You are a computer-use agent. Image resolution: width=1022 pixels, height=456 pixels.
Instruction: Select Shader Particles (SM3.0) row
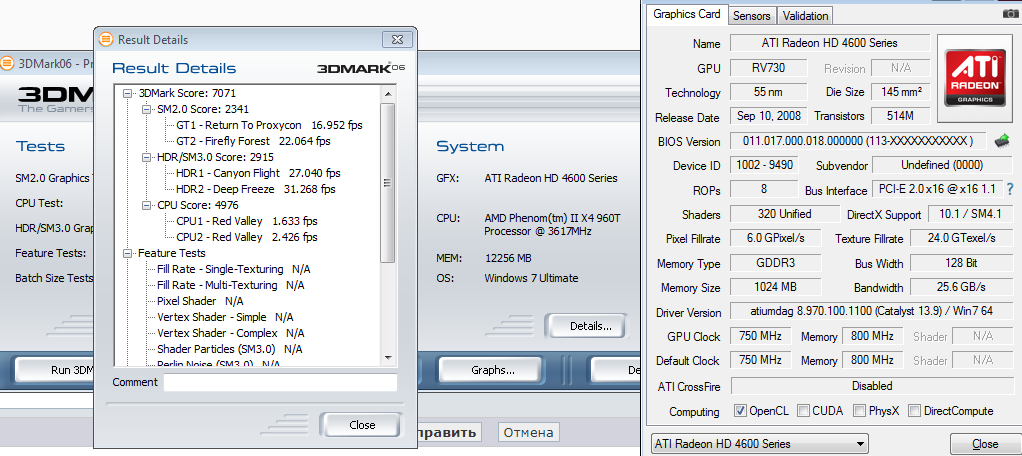pyautogui.click(x=229, y=349)
